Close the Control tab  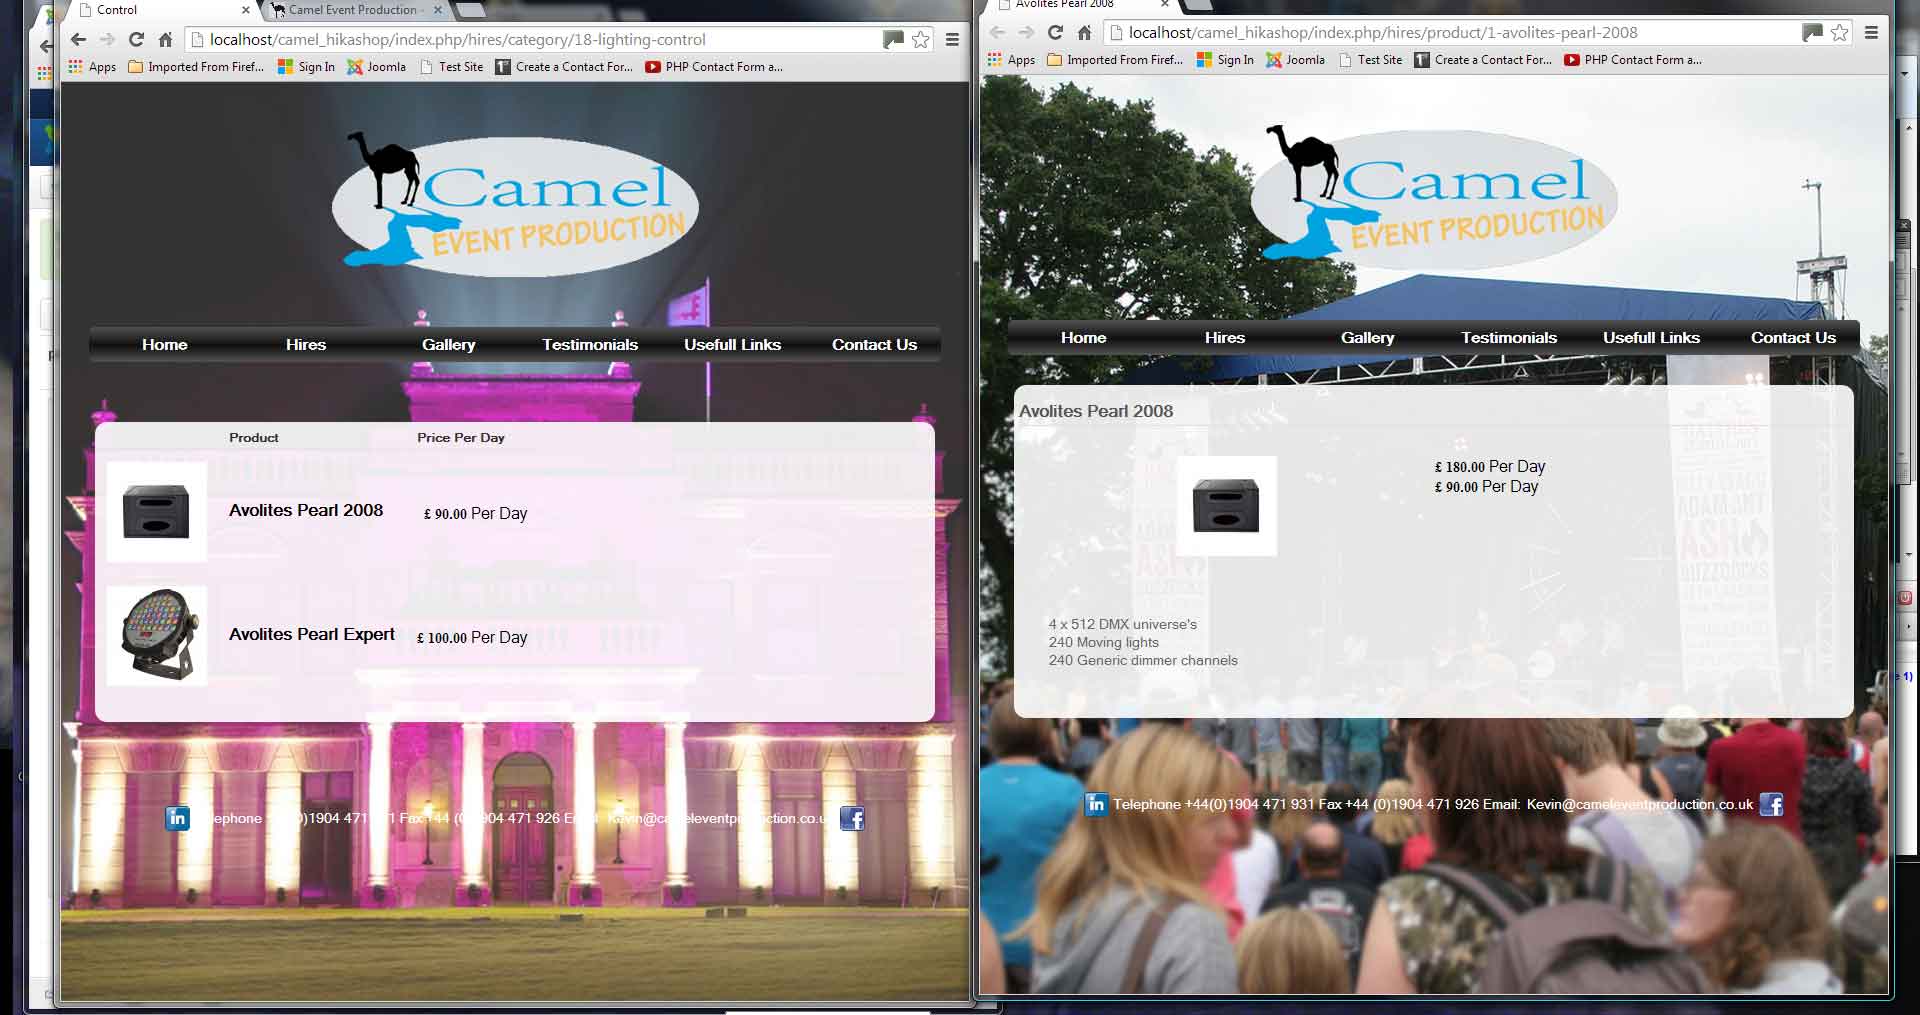click(246, 10)
